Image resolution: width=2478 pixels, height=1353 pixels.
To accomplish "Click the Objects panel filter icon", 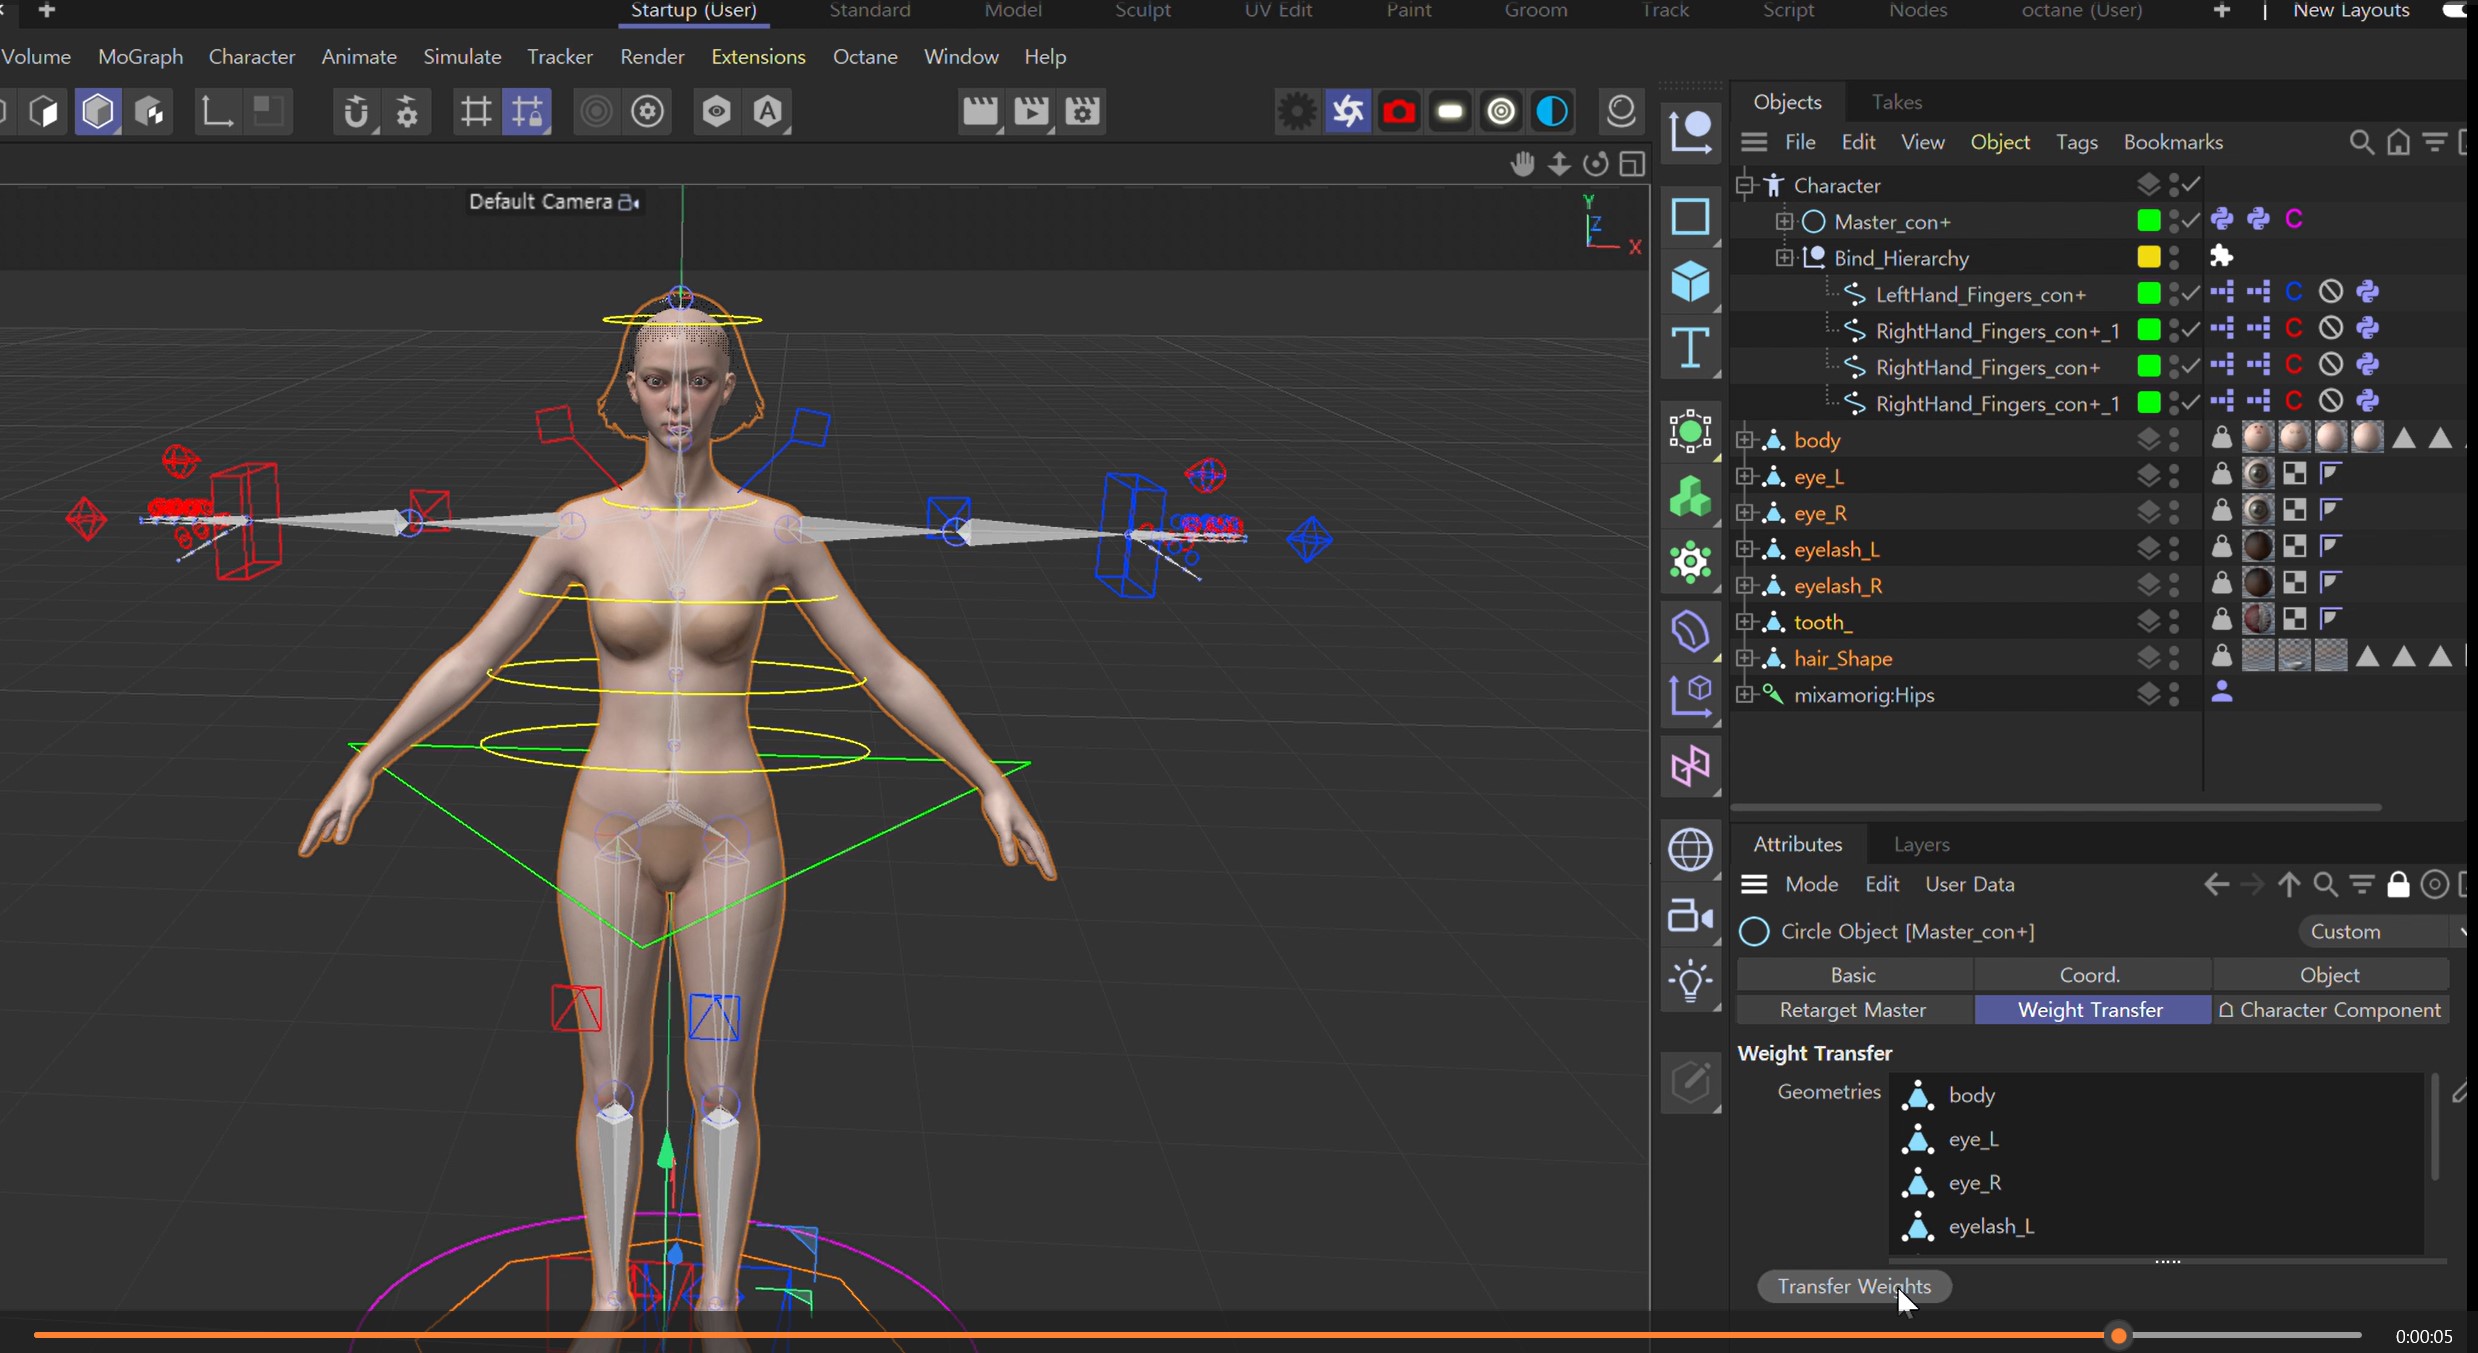I will [x=2435, y=142].
